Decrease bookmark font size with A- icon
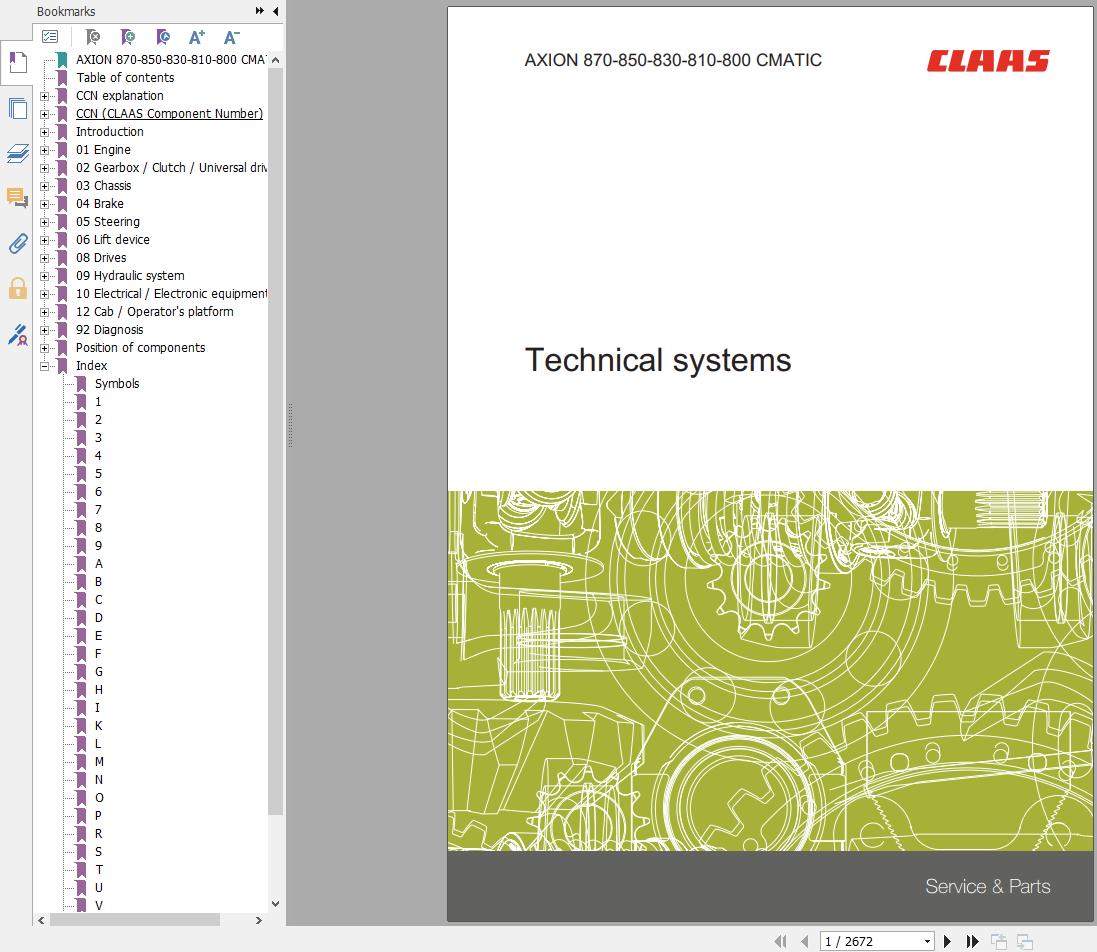Screen dimensions: 1097x952 [x=231, y=37]
